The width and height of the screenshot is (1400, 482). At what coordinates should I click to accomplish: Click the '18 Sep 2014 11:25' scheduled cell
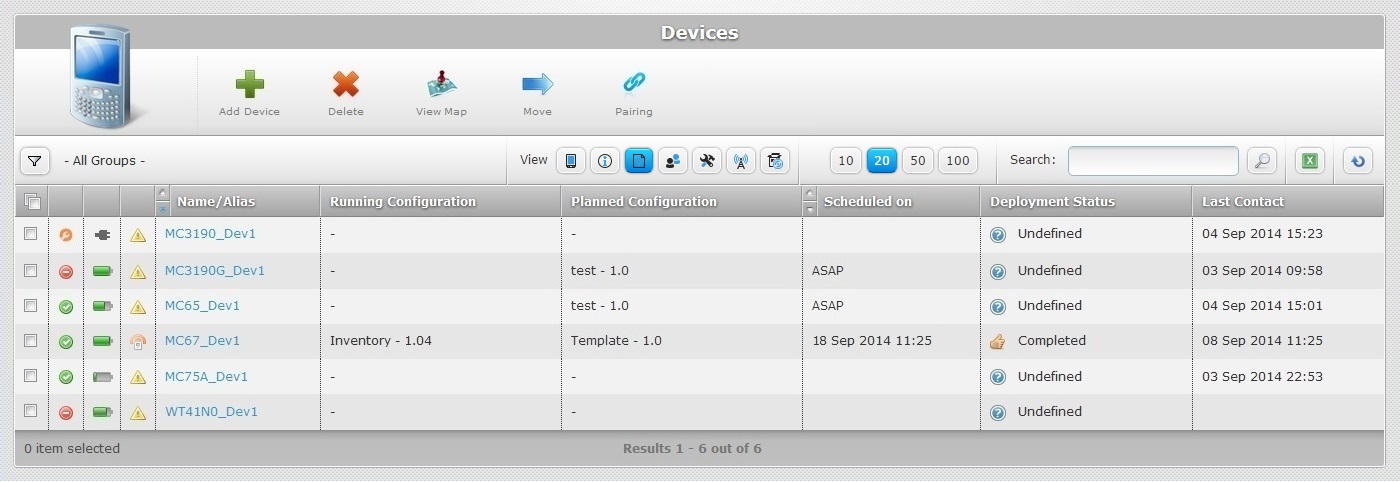click(x=872, y=341)
